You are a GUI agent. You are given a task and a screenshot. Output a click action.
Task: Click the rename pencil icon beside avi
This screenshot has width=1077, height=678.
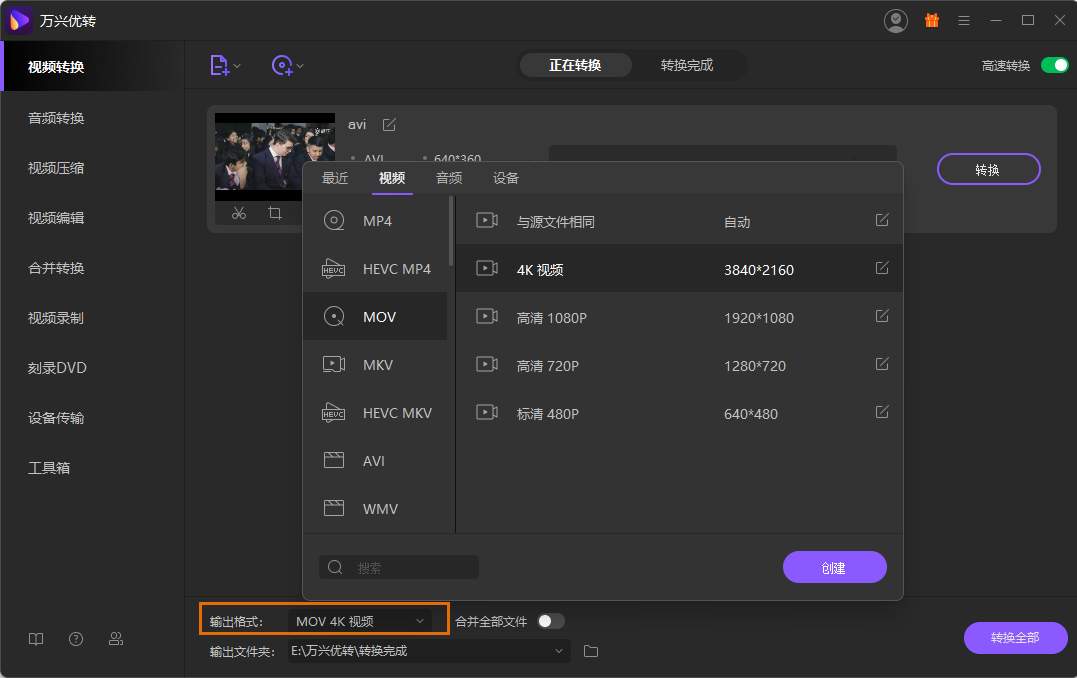[x=389, y=124]
